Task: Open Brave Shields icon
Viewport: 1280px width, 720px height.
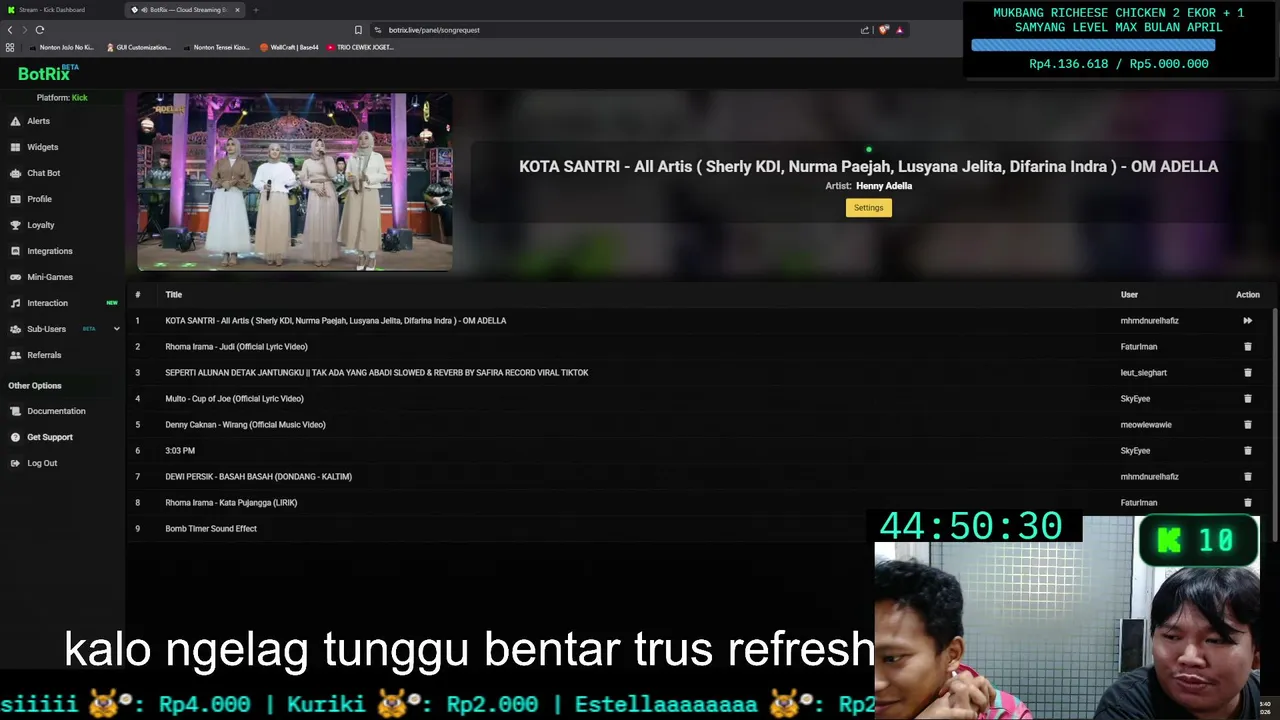Action: [x=883, y=30]
